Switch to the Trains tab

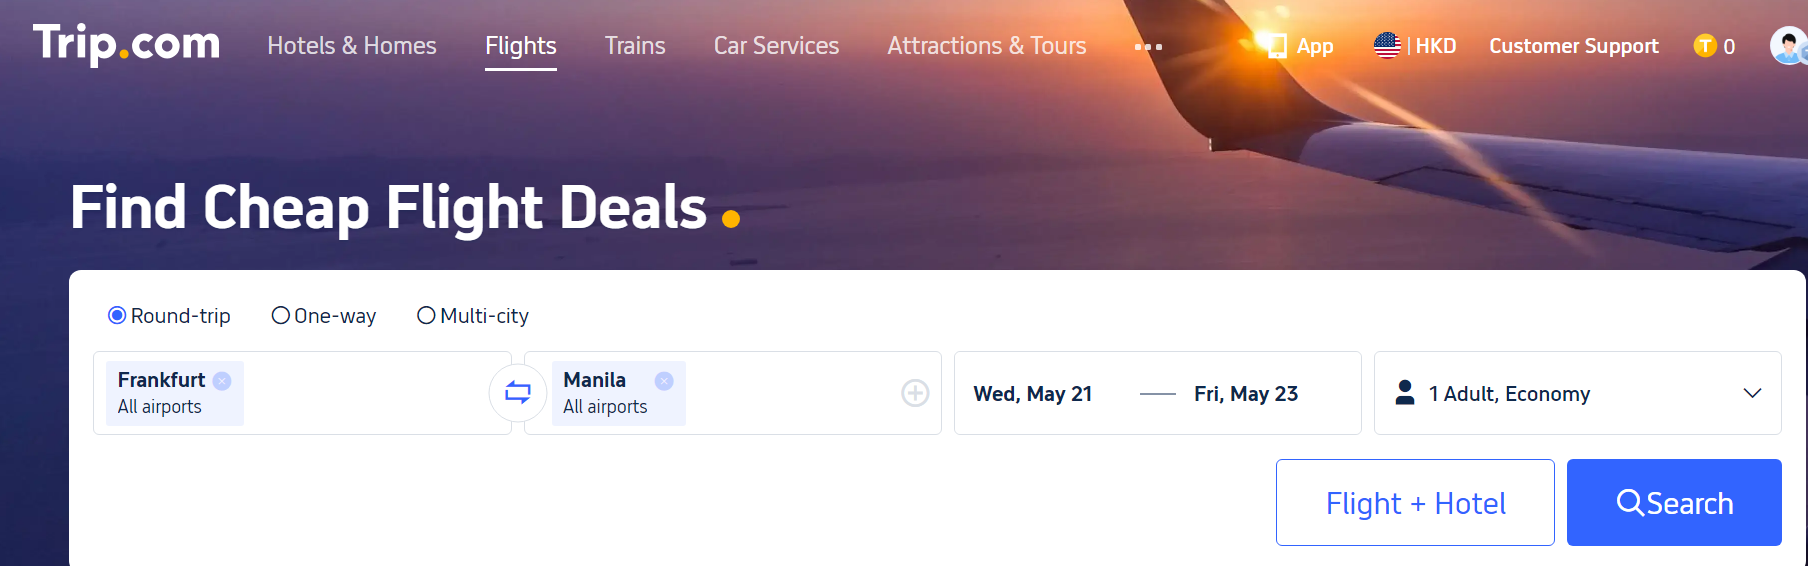(635, 46)
